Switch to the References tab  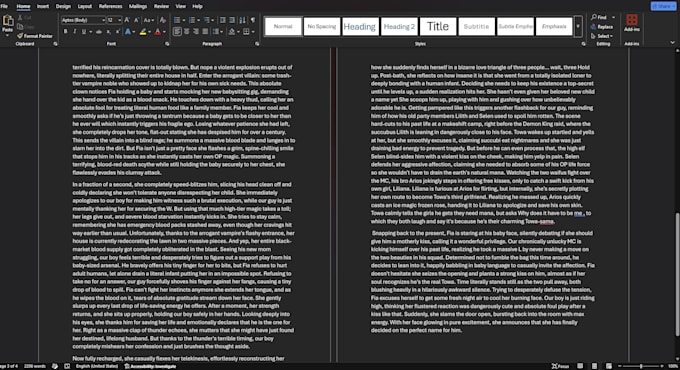click(x=111, y=7)
